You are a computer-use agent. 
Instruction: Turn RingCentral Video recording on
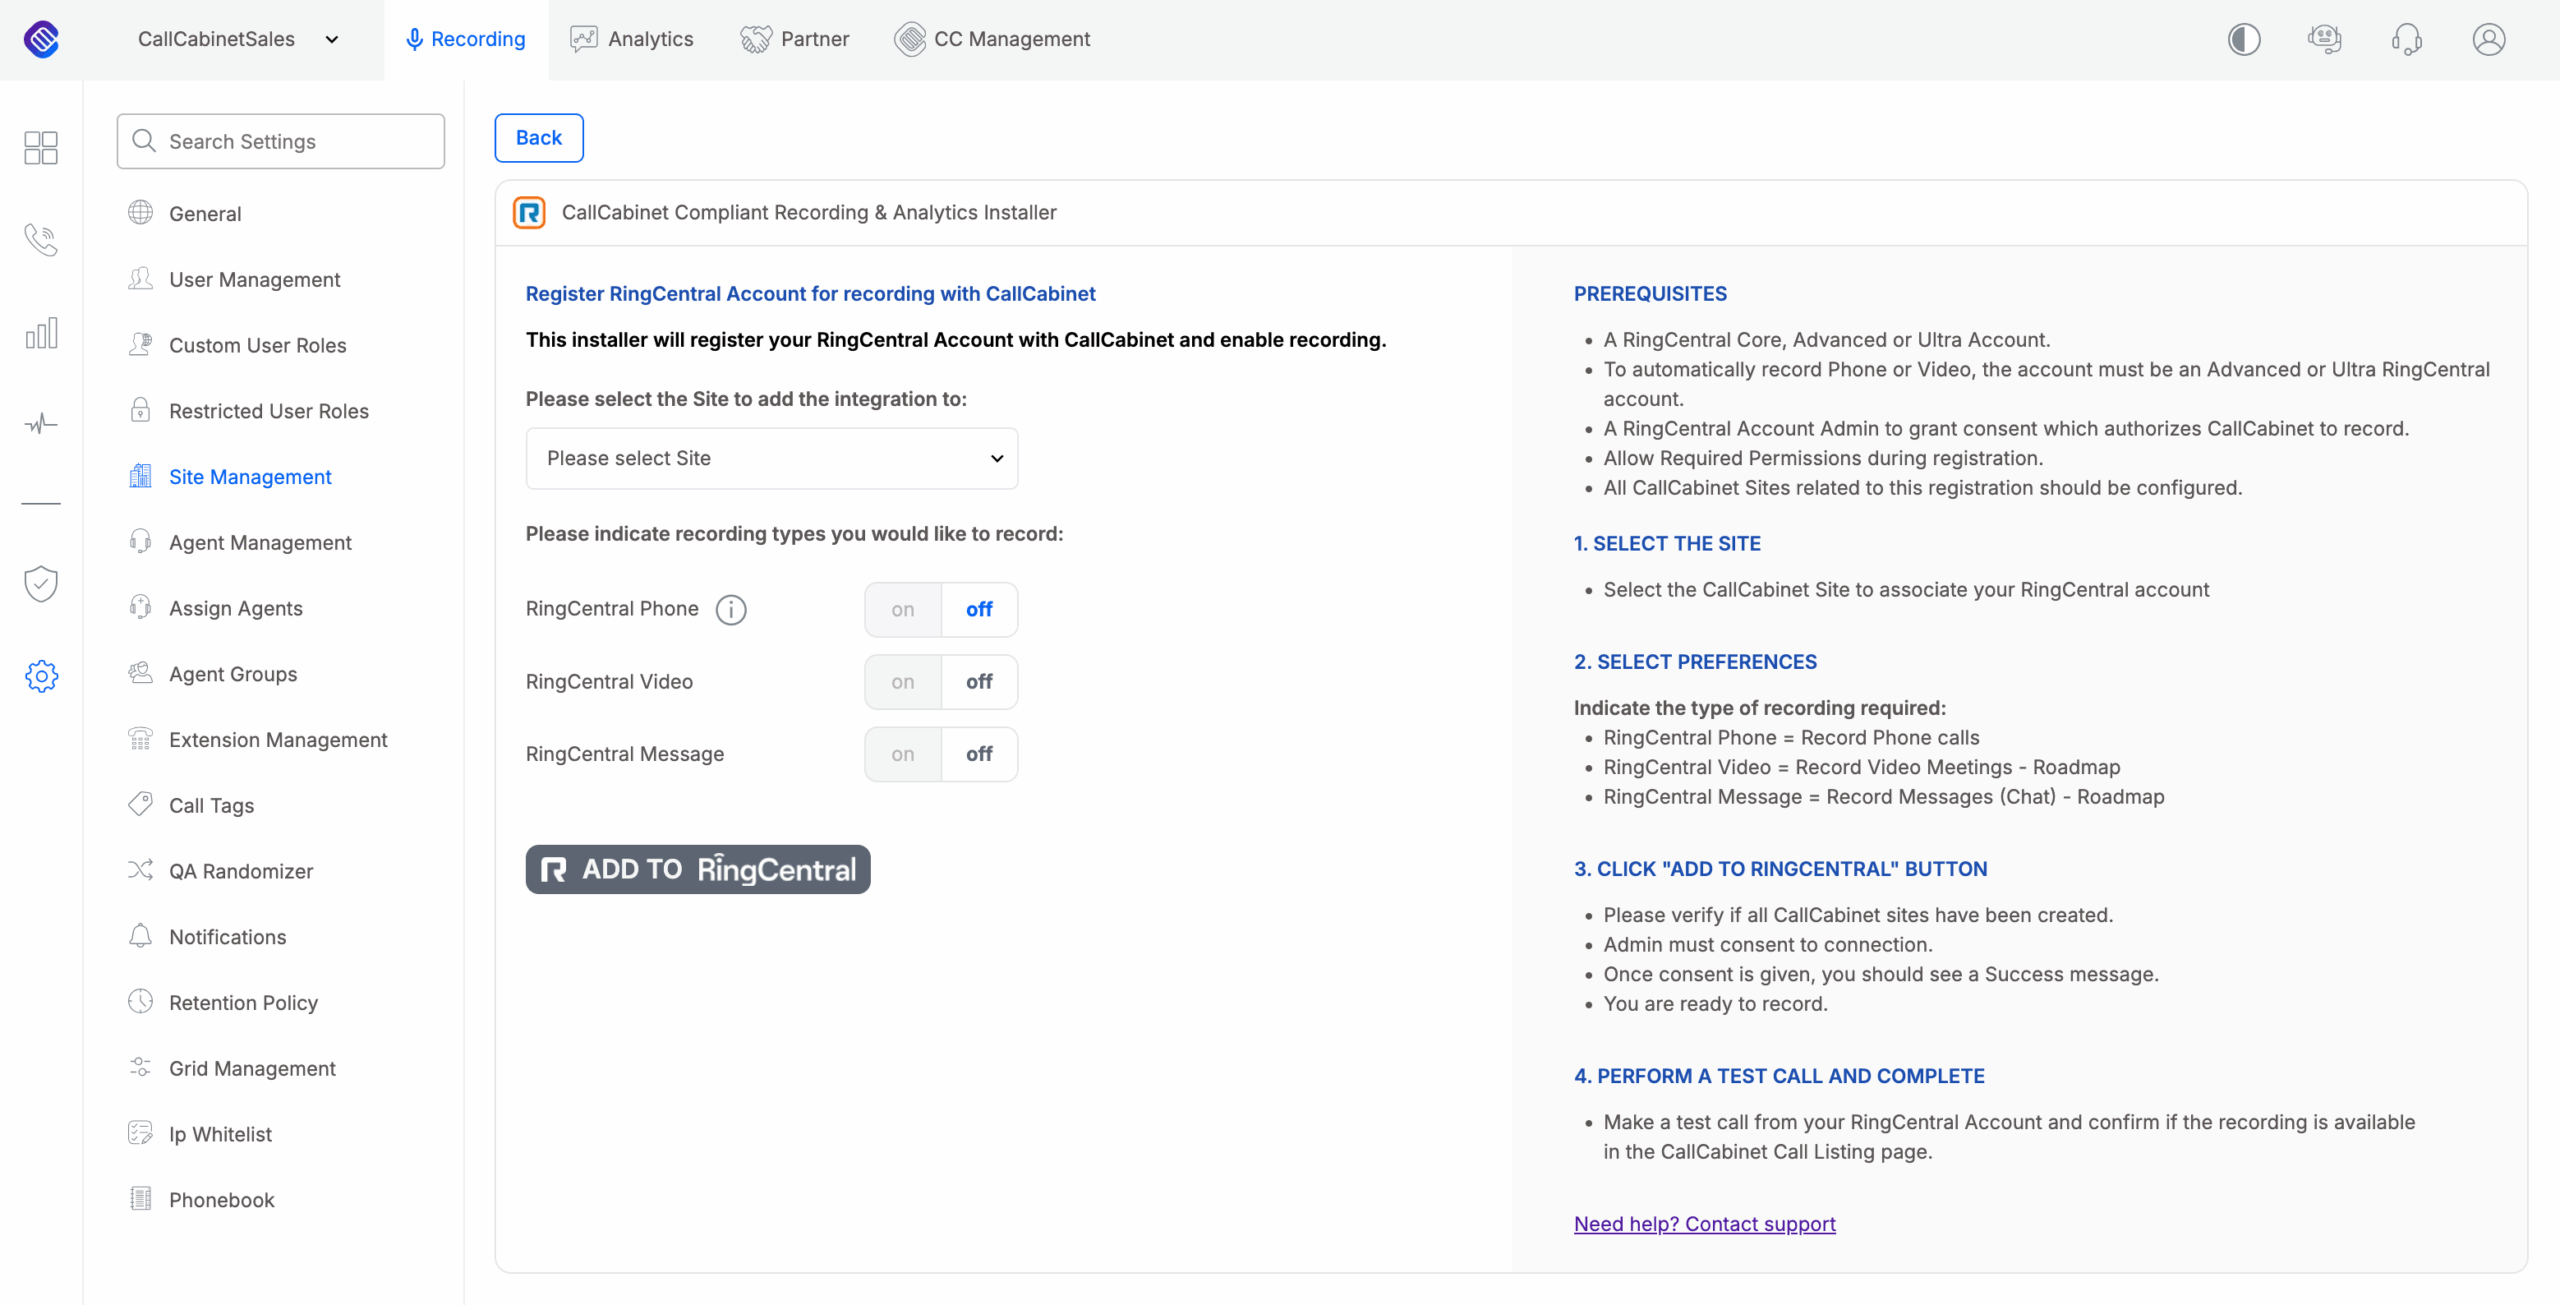point(903,681)
